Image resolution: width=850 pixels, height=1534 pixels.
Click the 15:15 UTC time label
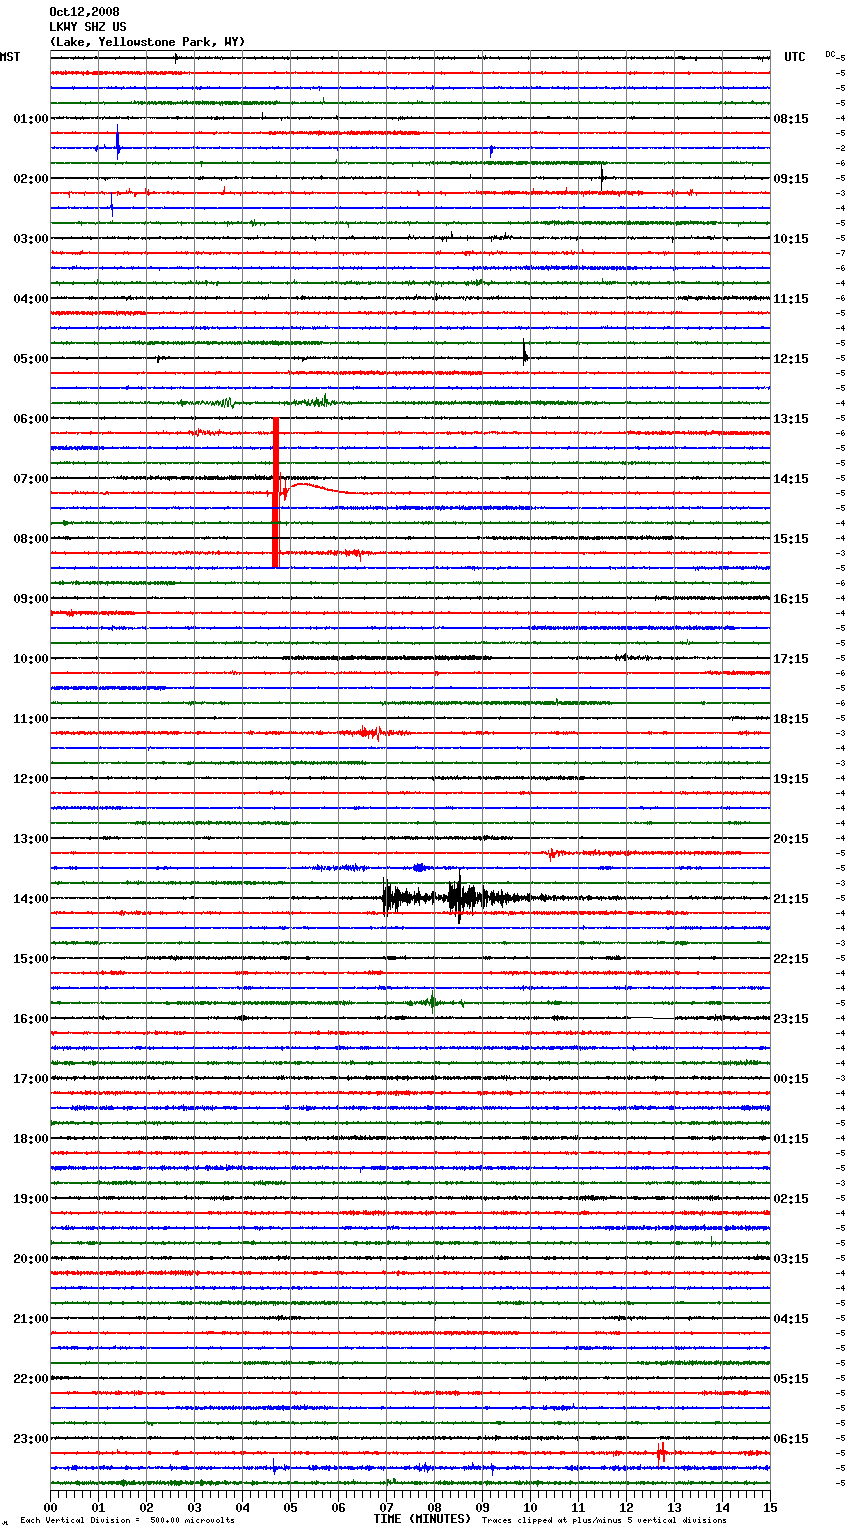(x=791, y=539)
